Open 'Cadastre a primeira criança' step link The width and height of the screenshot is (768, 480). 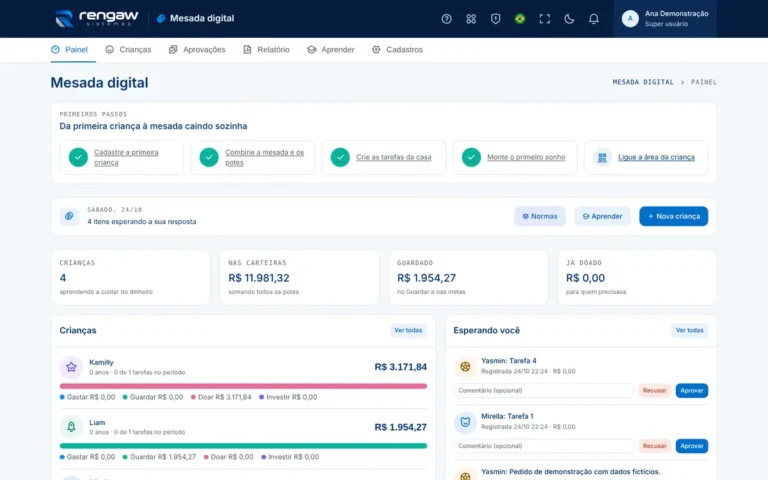(x=126, y=157)
